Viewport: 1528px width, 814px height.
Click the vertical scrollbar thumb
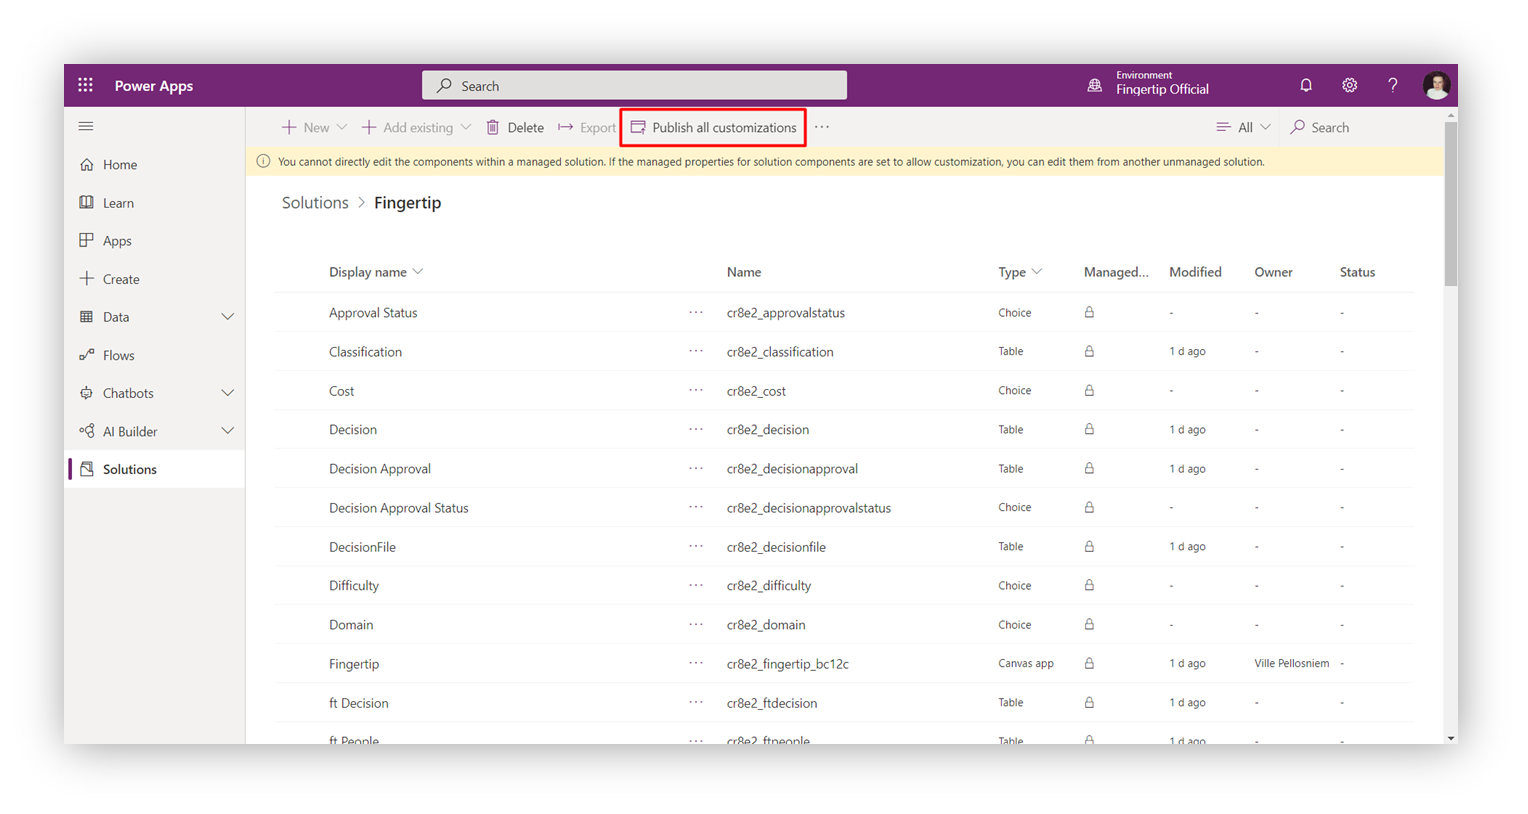pyautogui.click(x=1450, y=203)
